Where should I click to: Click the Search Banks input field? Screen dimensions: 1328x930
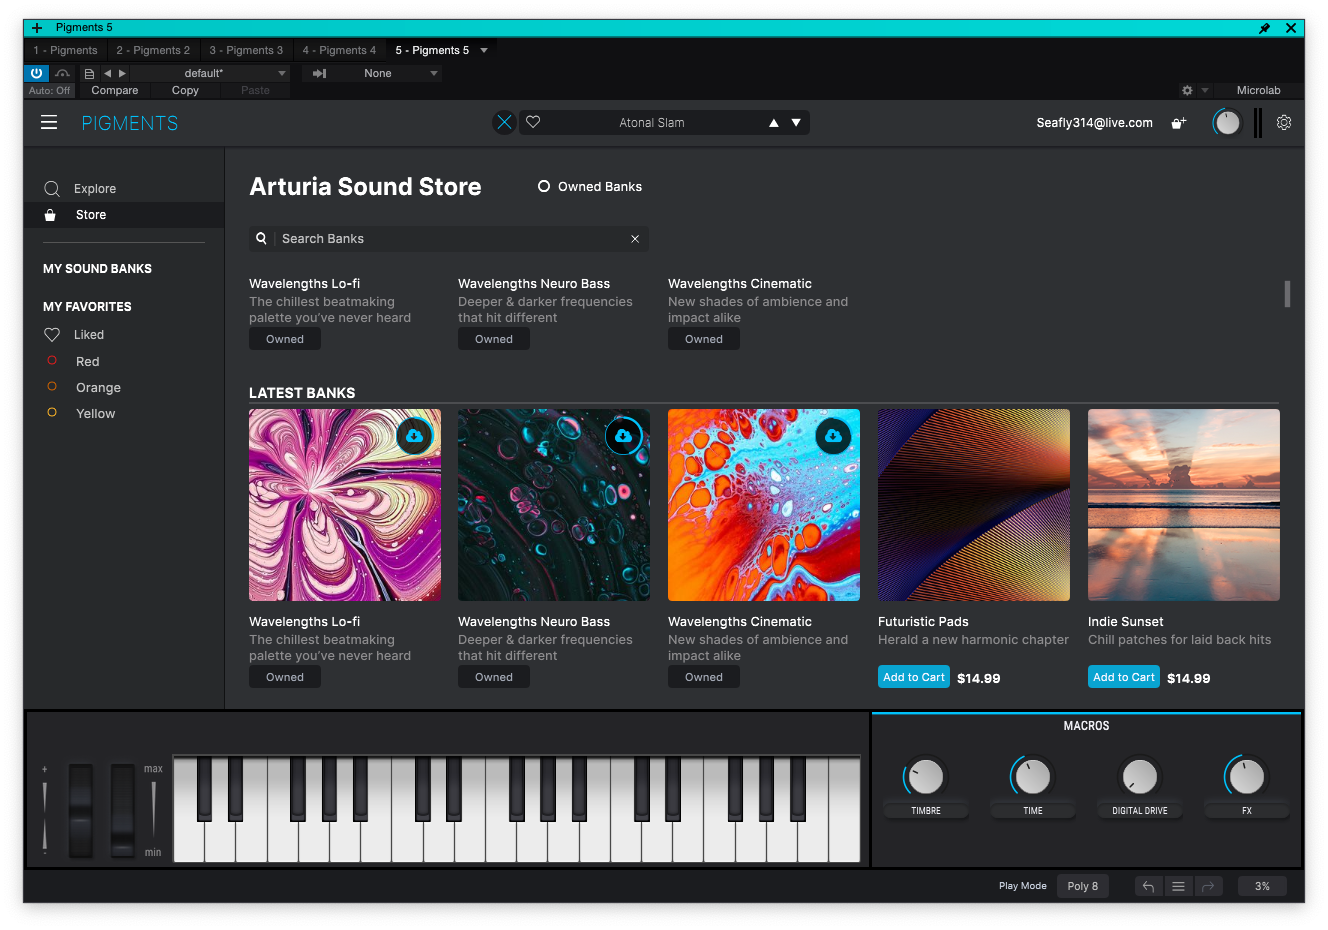tap(449, 239)
